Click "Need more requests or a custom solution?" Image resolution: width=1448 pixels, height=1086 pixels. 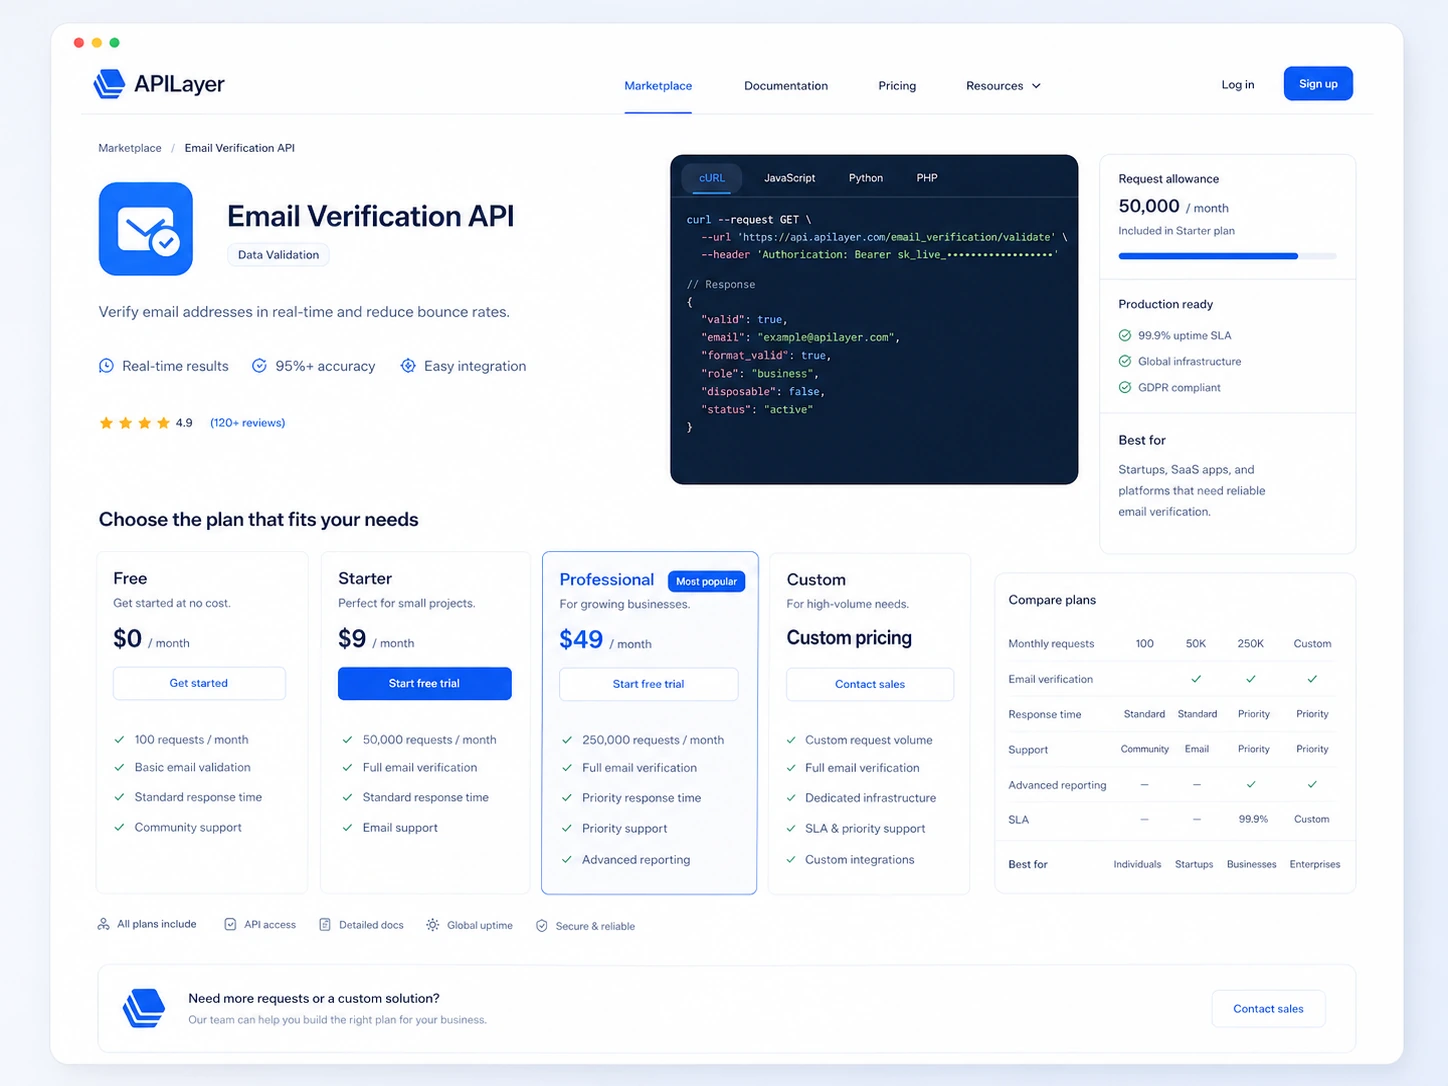coord(314,998)
